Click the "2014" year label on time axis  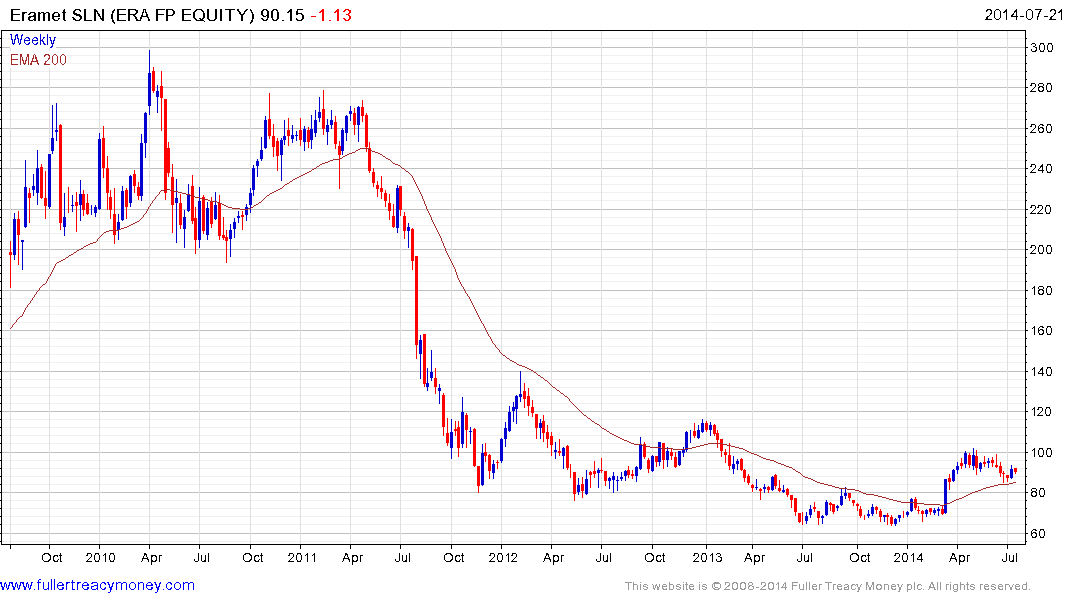click(x=908, y=557)
